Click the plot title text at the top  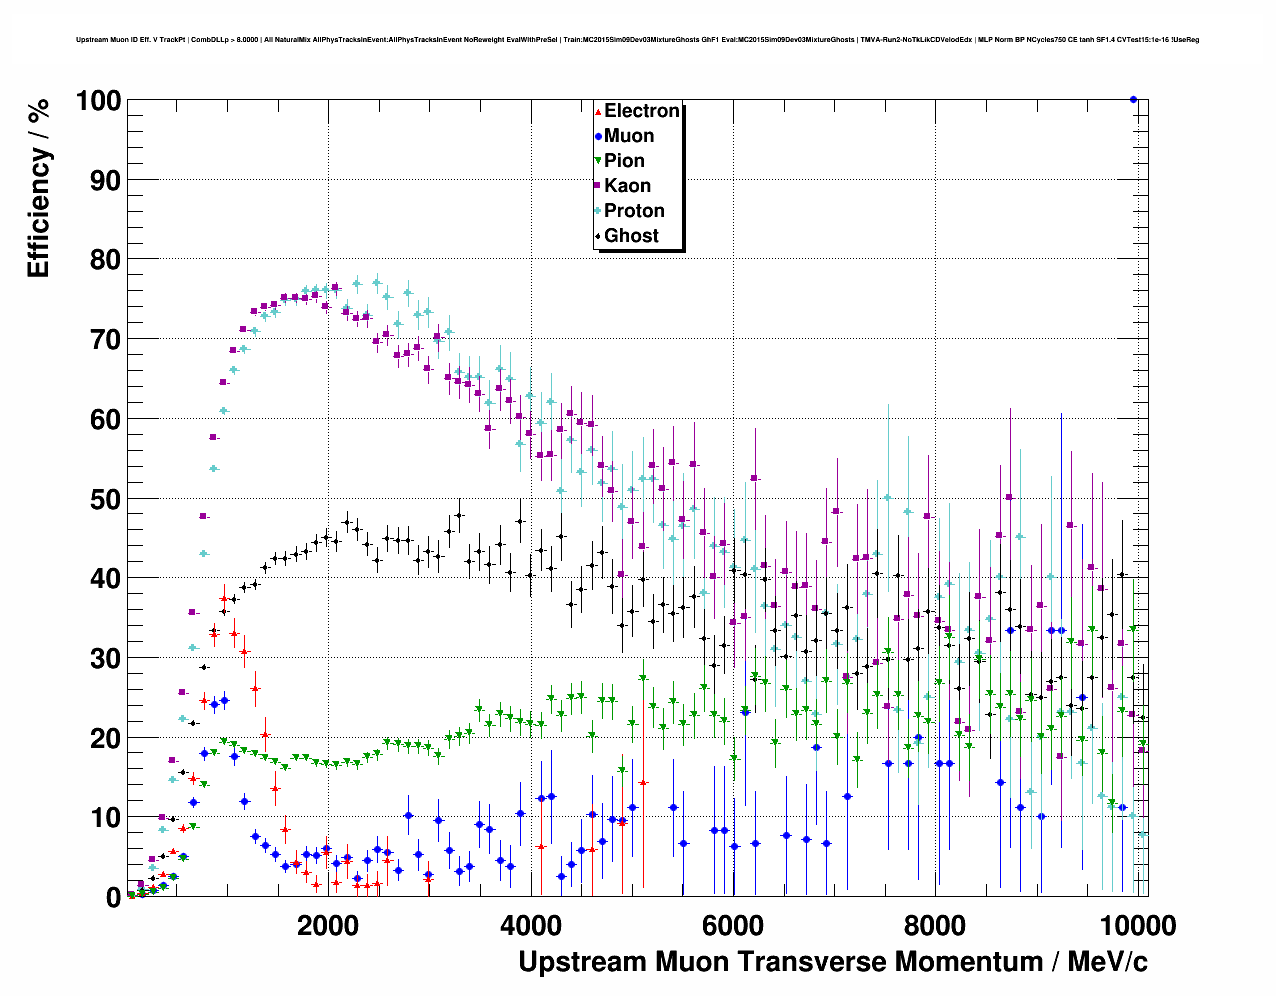(x=637, y=40)
